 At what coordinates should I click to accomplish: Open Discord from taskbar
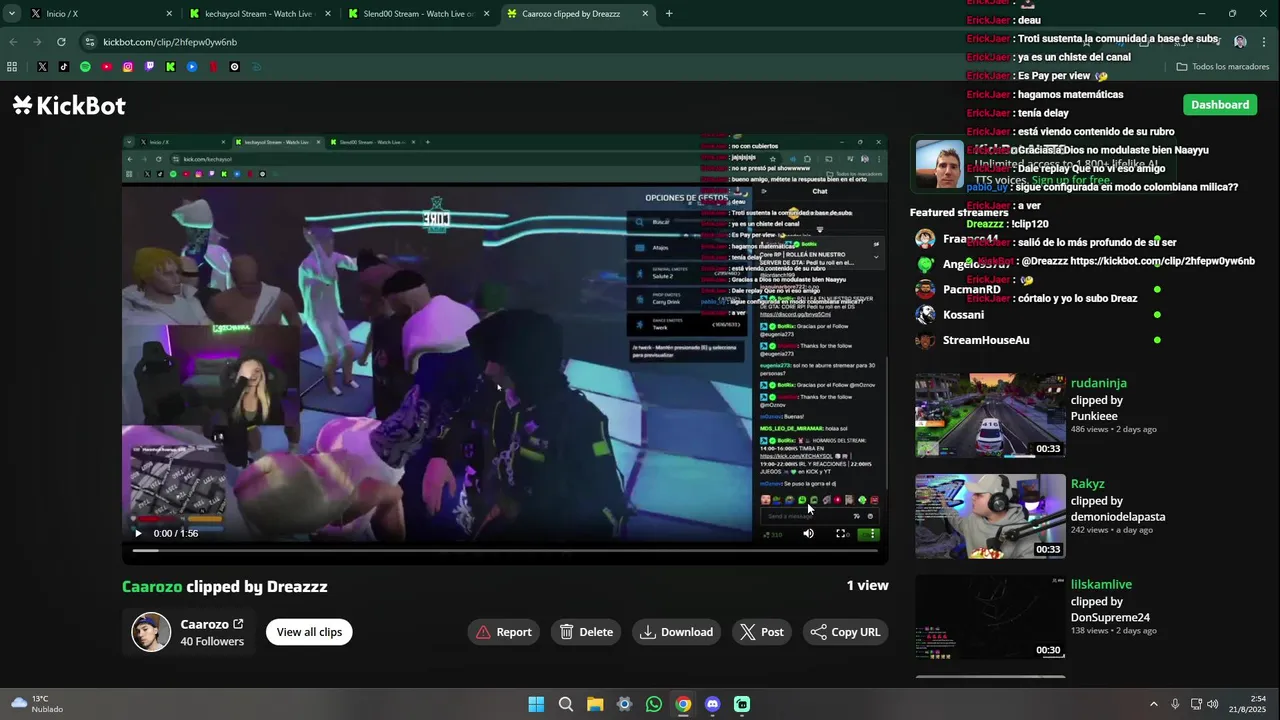tap(712, 704)
